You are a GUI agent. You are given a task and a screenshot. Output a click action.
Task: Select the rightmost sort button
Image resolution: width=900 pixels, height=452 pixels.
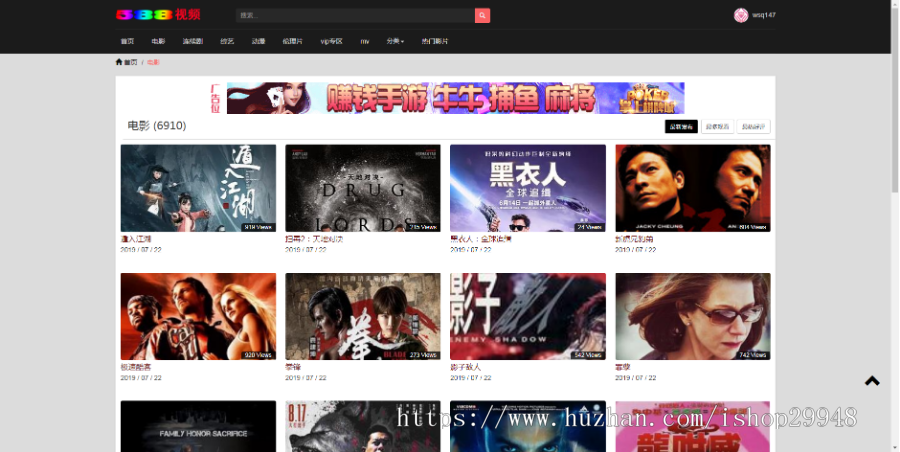(x=753, y=126)
